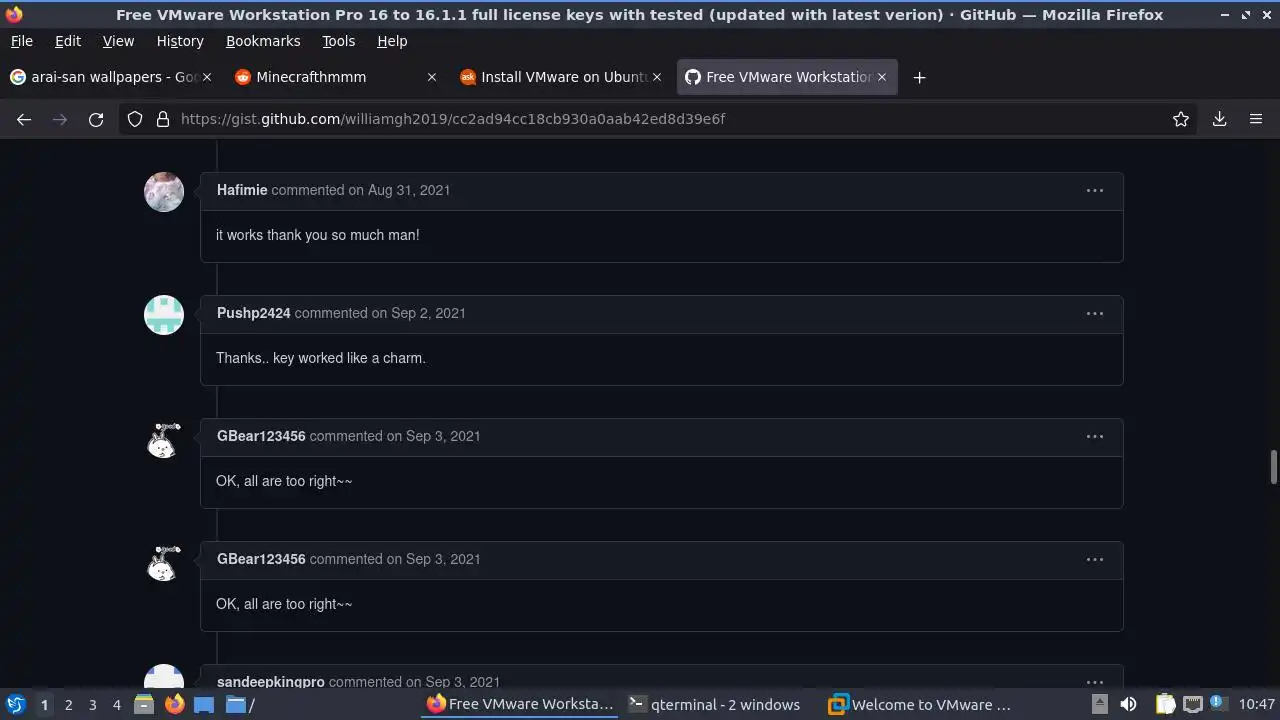The height and width of the screenshot is (720, 1280).
Task: Switch to virtual desktop 2
Action: pyautogui.click(x=68, y=704)
